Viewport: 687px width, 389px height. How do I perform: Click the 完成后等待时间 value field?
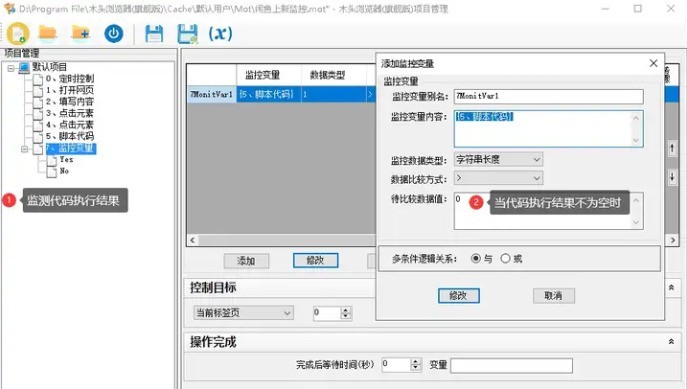pos(396,365)
